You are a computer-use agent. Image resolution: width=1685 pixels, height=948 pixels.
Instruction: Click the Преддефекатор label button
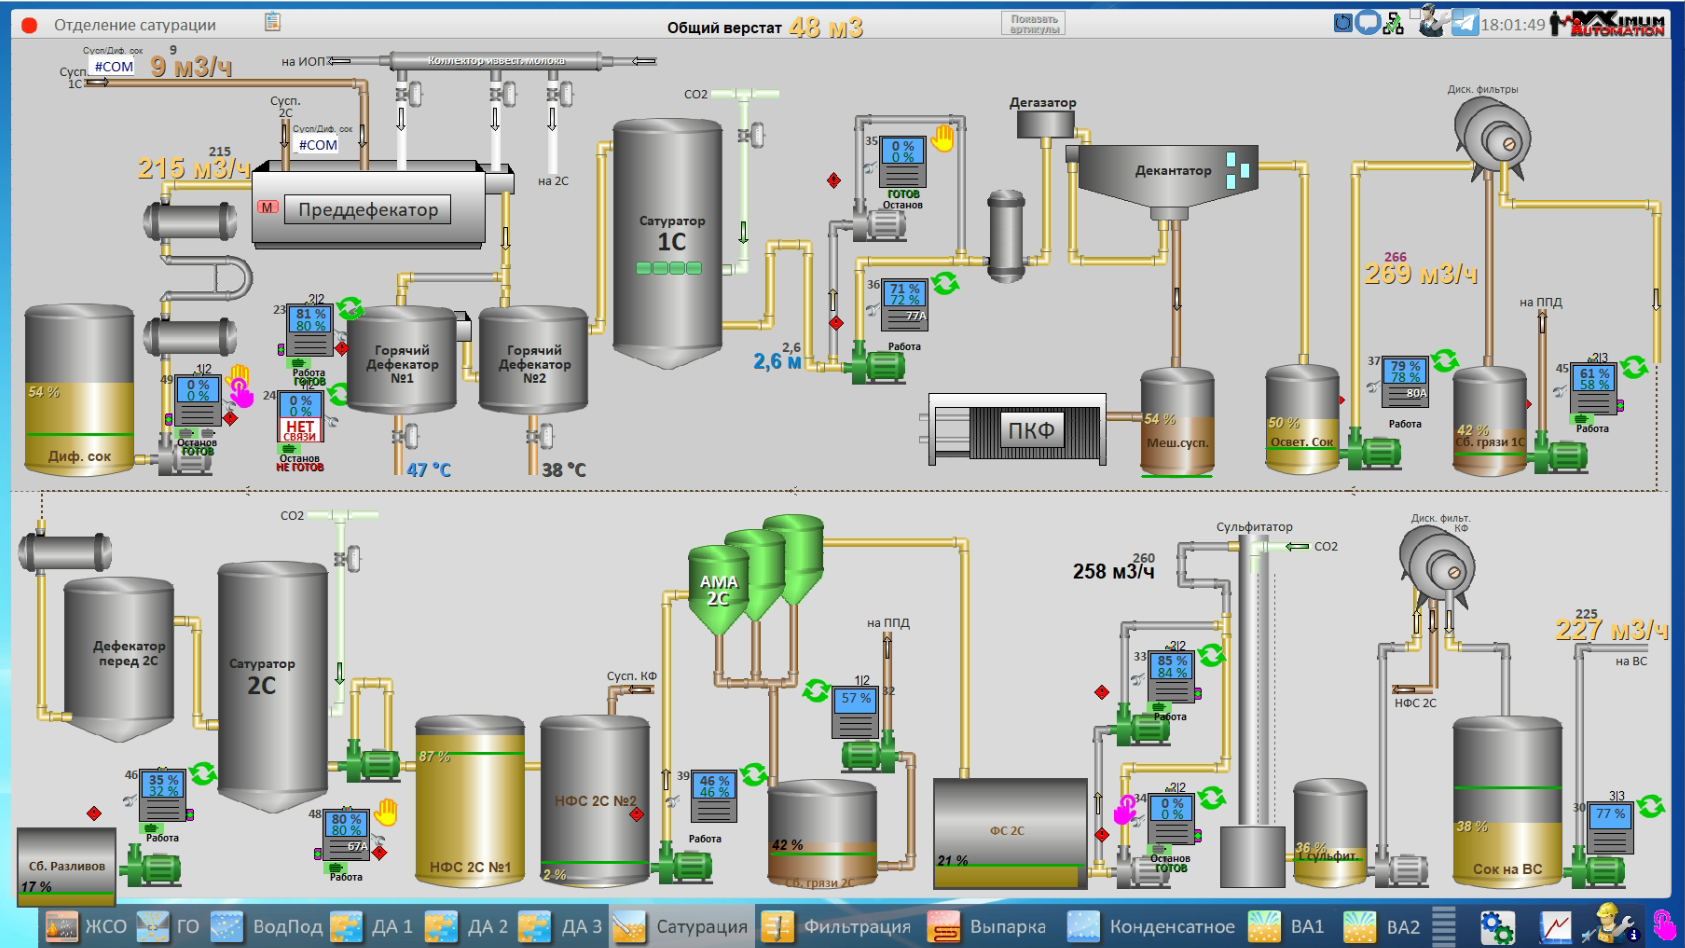[368, 210]
